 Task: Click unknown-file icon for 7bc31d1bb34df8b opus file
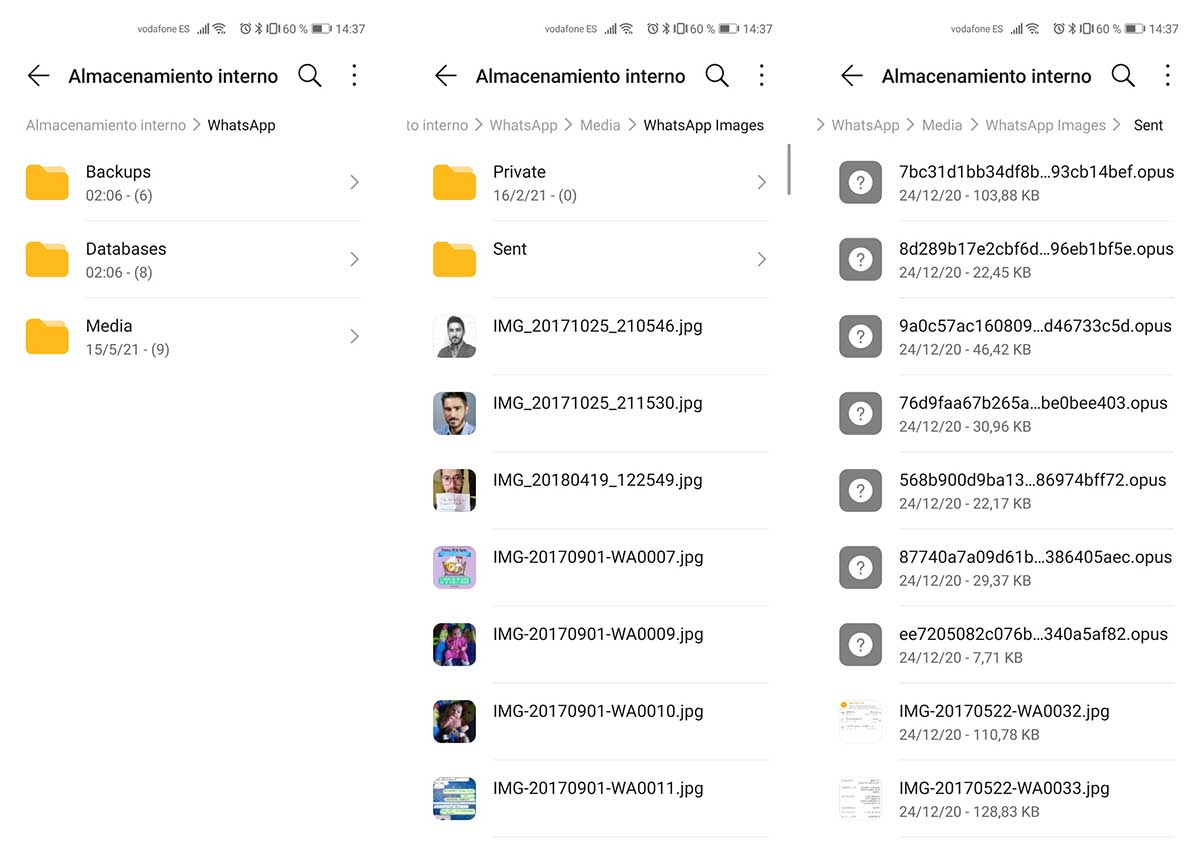(860, 183)
